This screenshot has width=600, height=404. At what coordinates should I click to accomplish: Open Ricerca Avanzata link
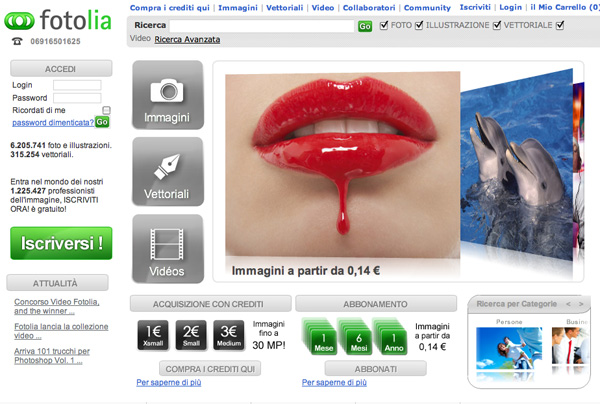[187, 39]
